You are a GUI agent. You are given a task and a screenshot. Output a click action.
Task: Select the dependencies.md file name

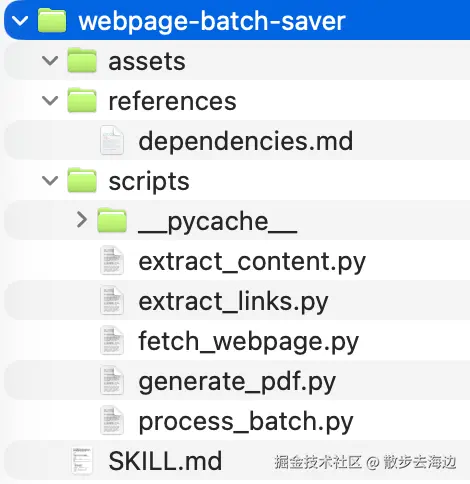246,141
